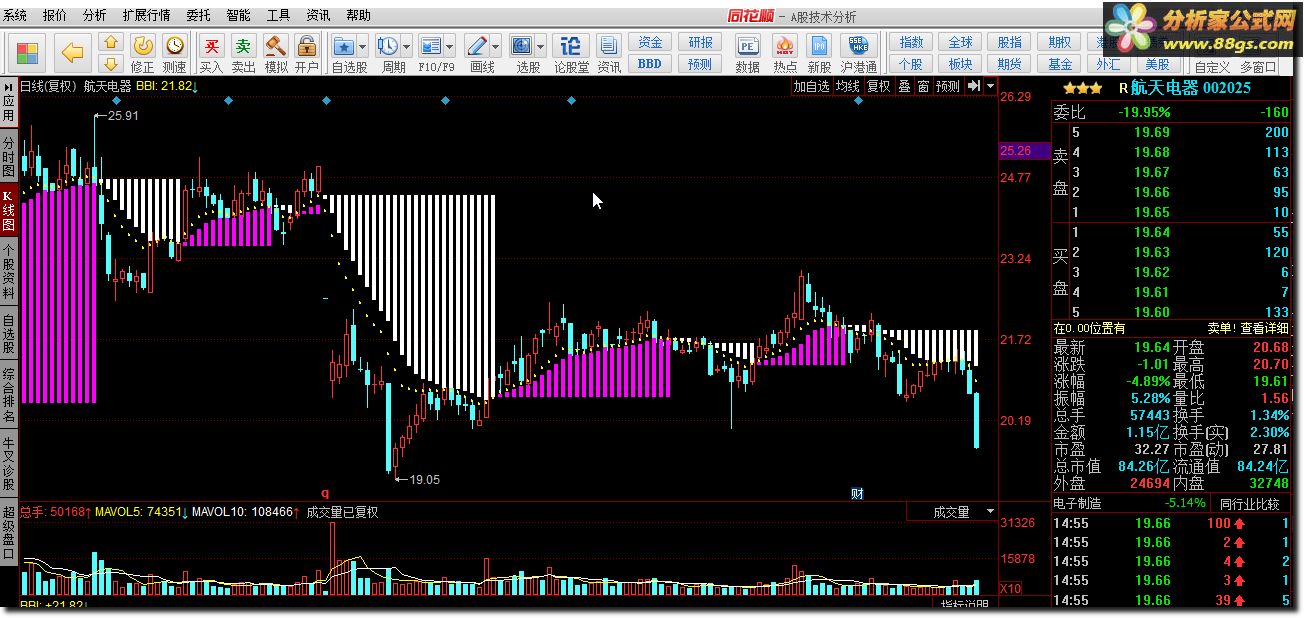
Task: Toggle the X10 volume scale
Action: (1010, 588)
